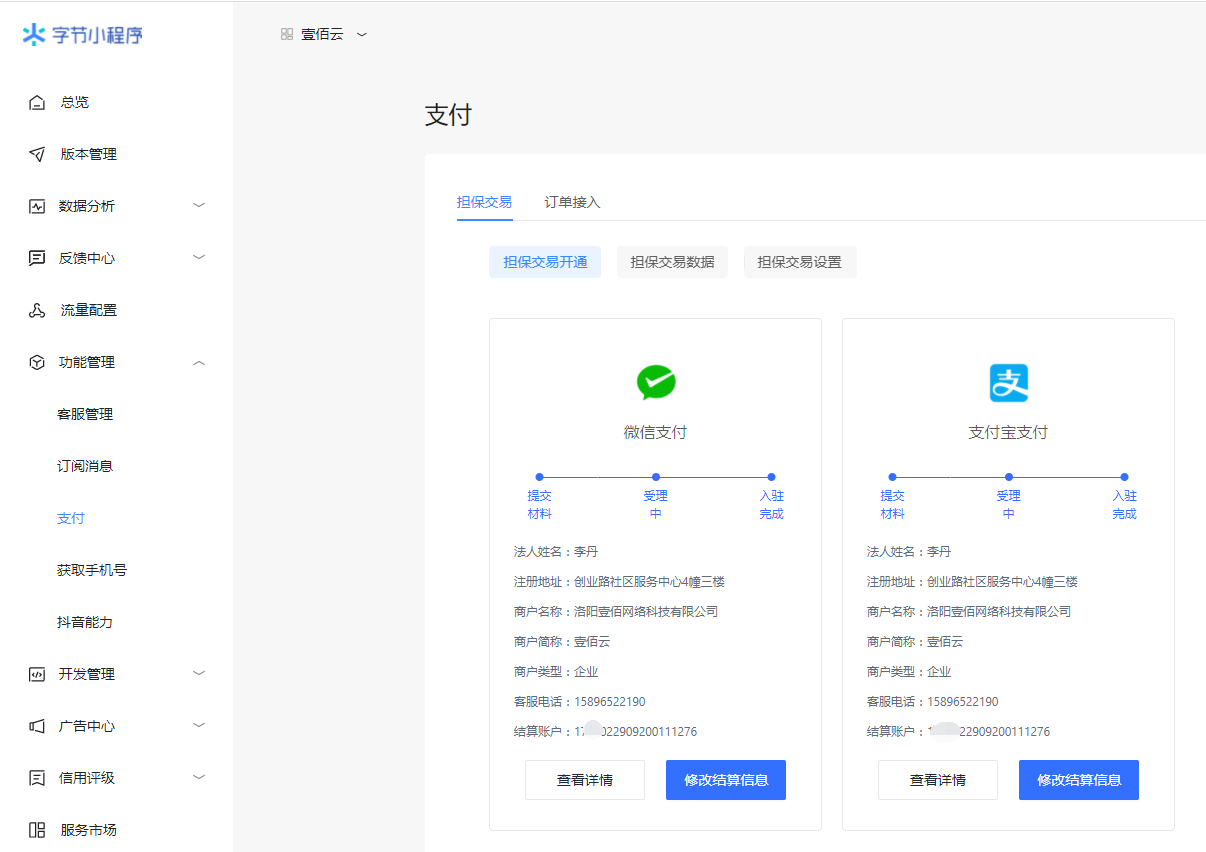Select the 担保交易数据 sub-tab
Viewport: 1206px width, 852px height.
click(672, 262)
